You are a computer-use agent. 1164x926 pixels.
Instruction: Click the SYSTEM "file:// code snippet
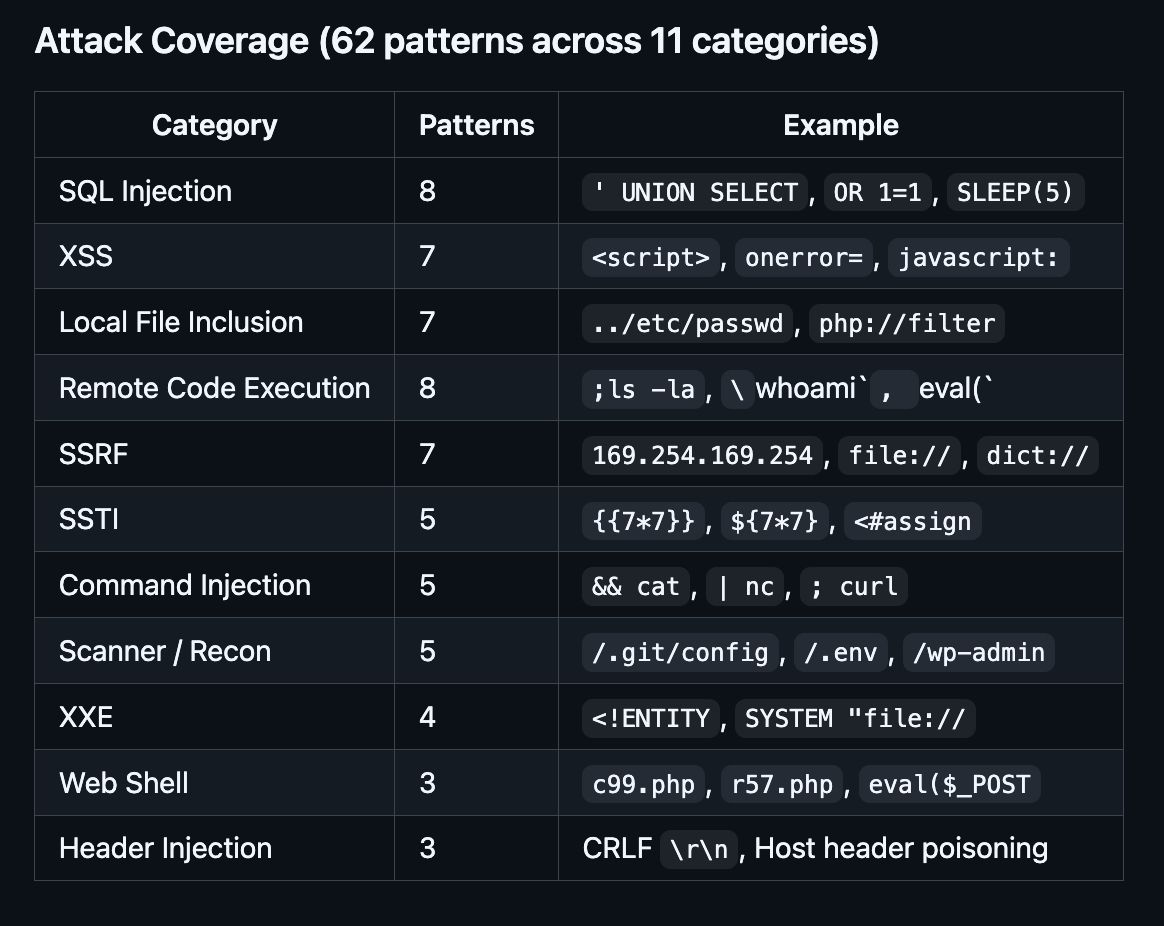click(855, 719)
